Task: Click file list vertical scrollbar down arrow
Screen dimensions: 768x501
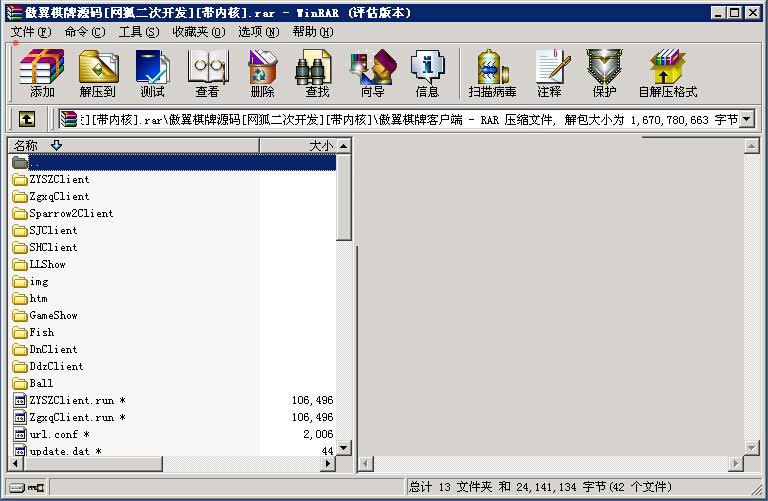Action: 344,447
